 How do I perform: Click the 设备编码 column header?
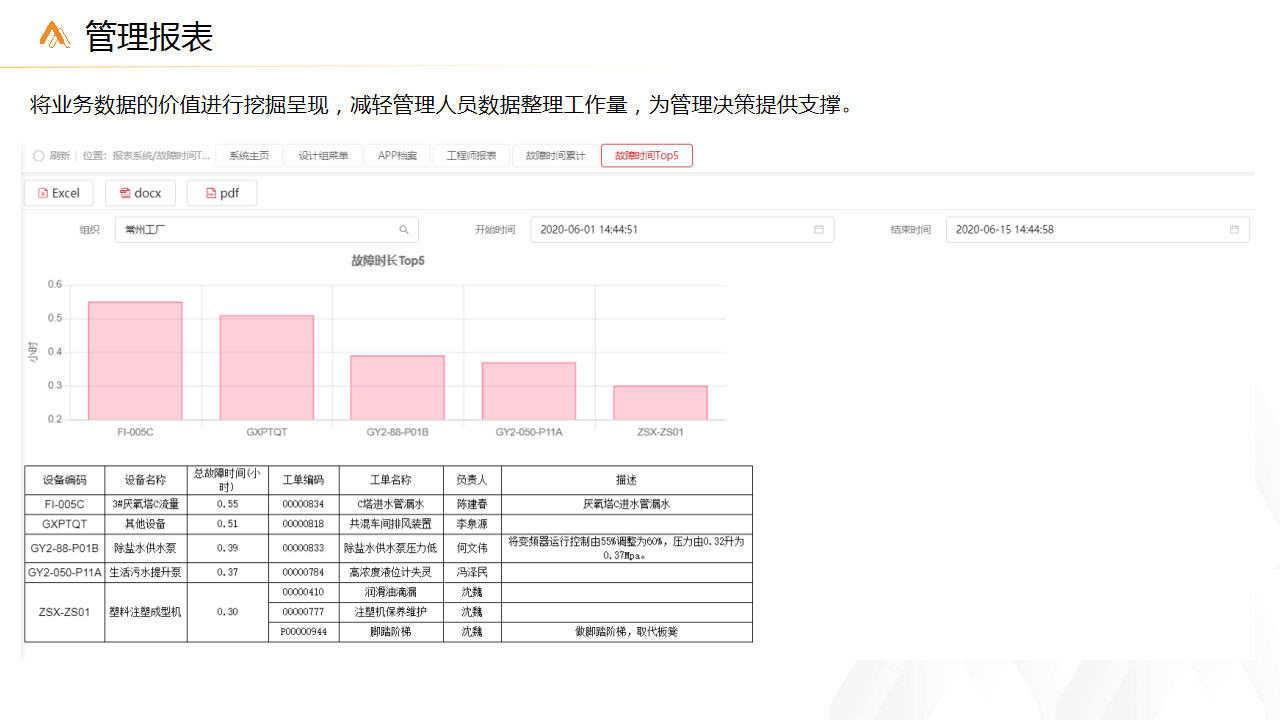click(64, 480)
